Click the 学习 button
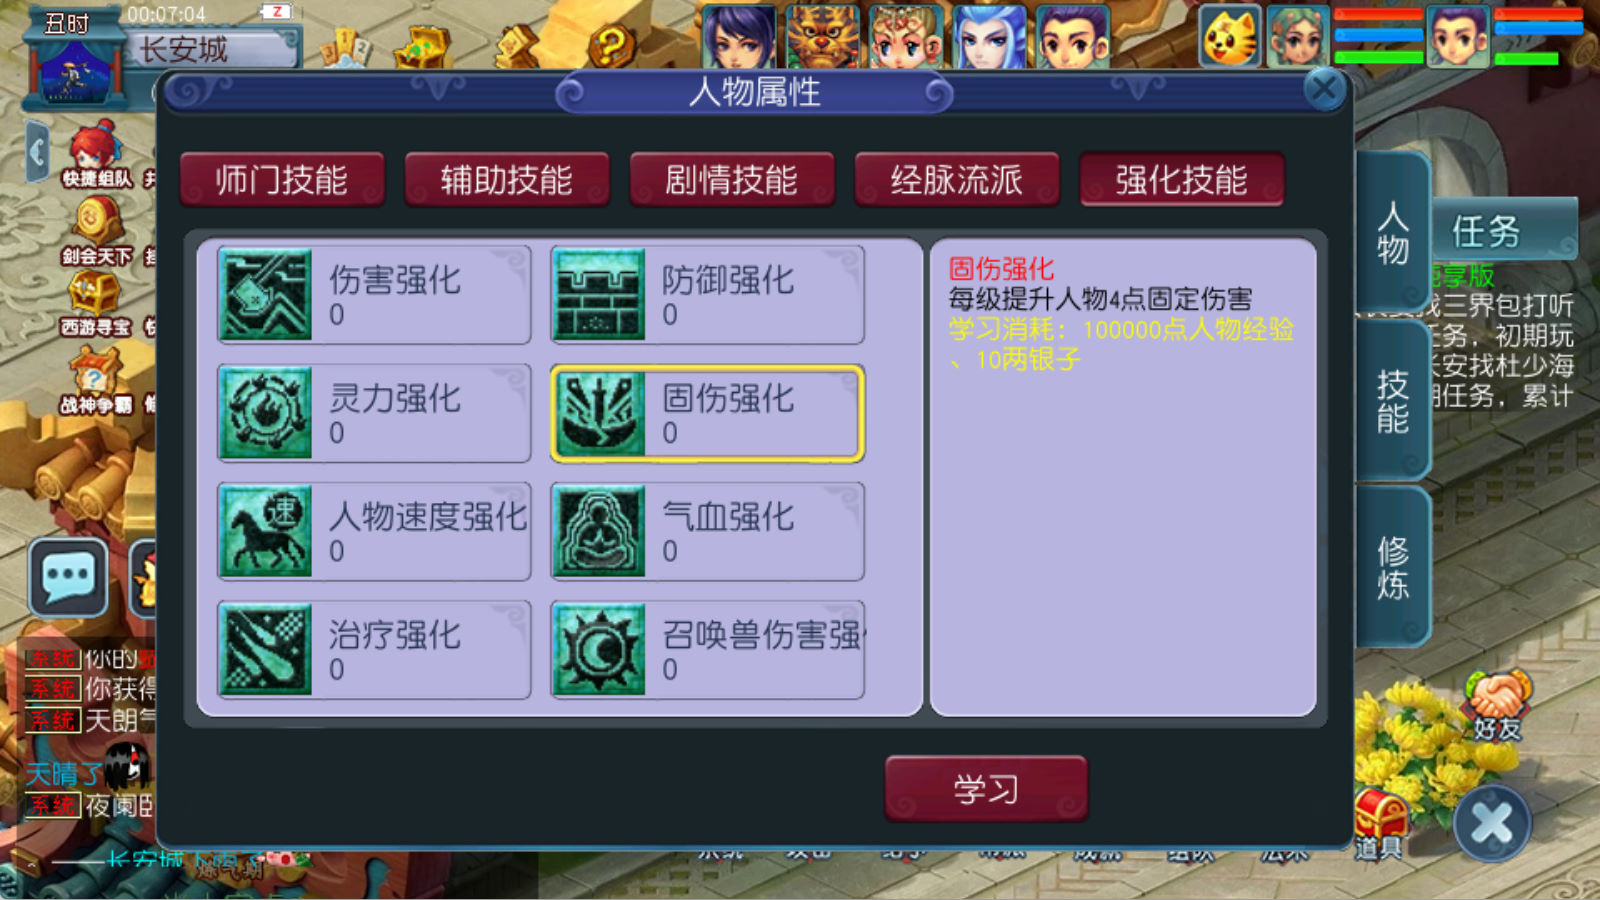 tap(986, 789)
